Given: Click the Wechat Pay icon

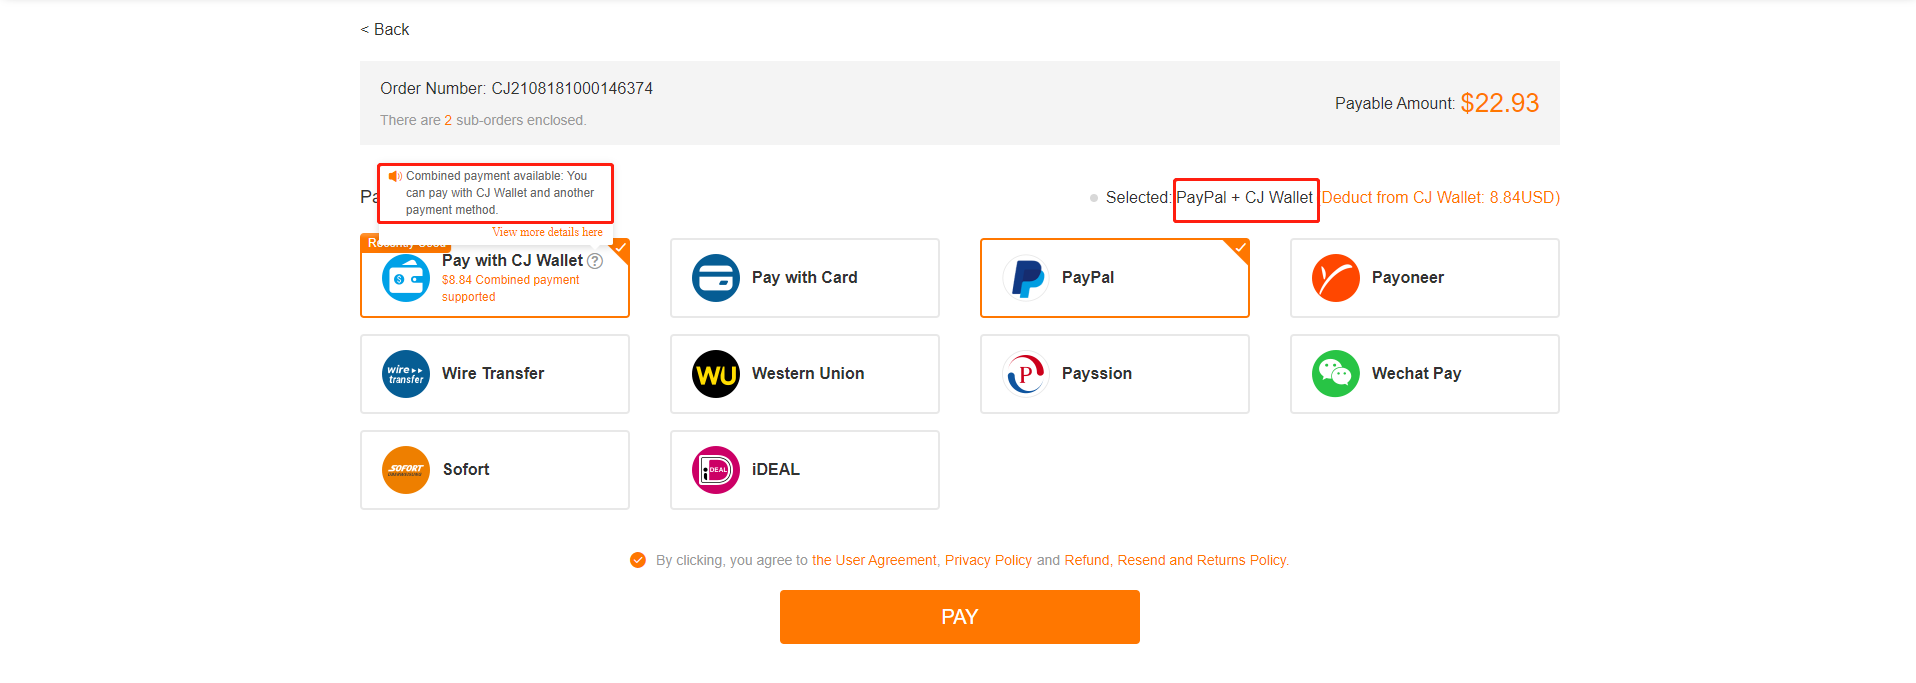Looking at the screenshot, I should tap(1335, 374).
